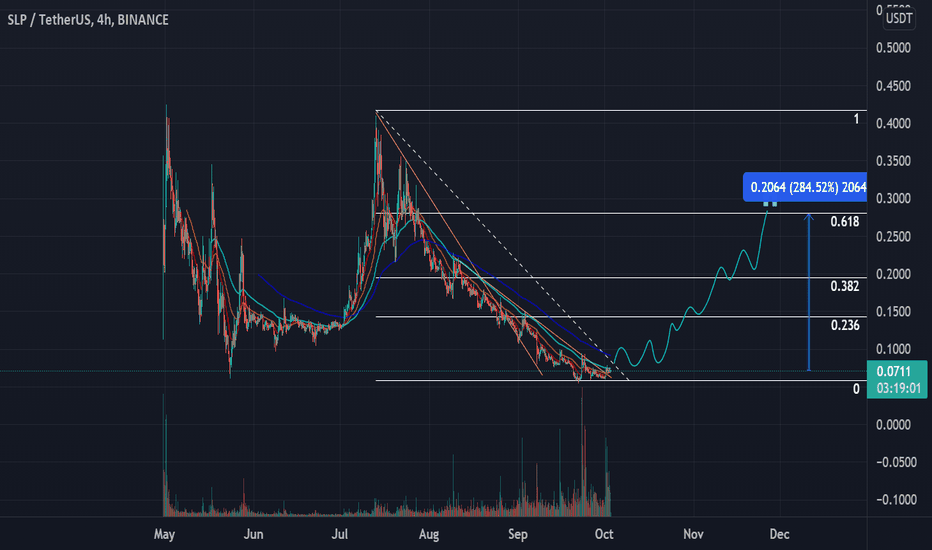This screenshot has width=932, height=550.
Task: Click the Aug label on time axis
Action: pyautogui.click(x=429, y=535)
